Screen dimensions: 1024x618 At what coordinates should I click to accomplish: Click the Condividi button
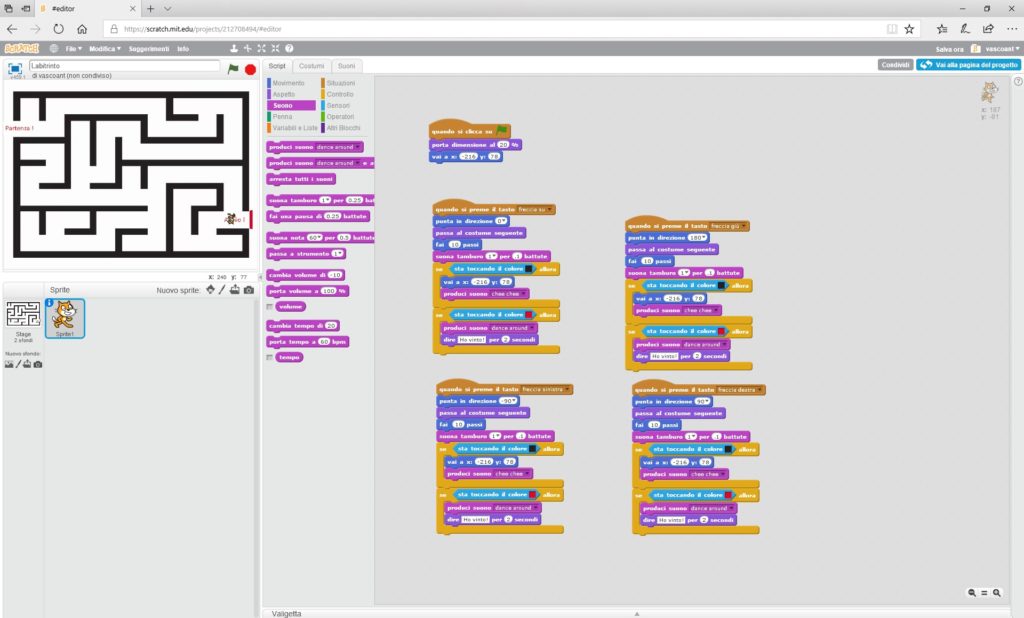click(895, 65)
